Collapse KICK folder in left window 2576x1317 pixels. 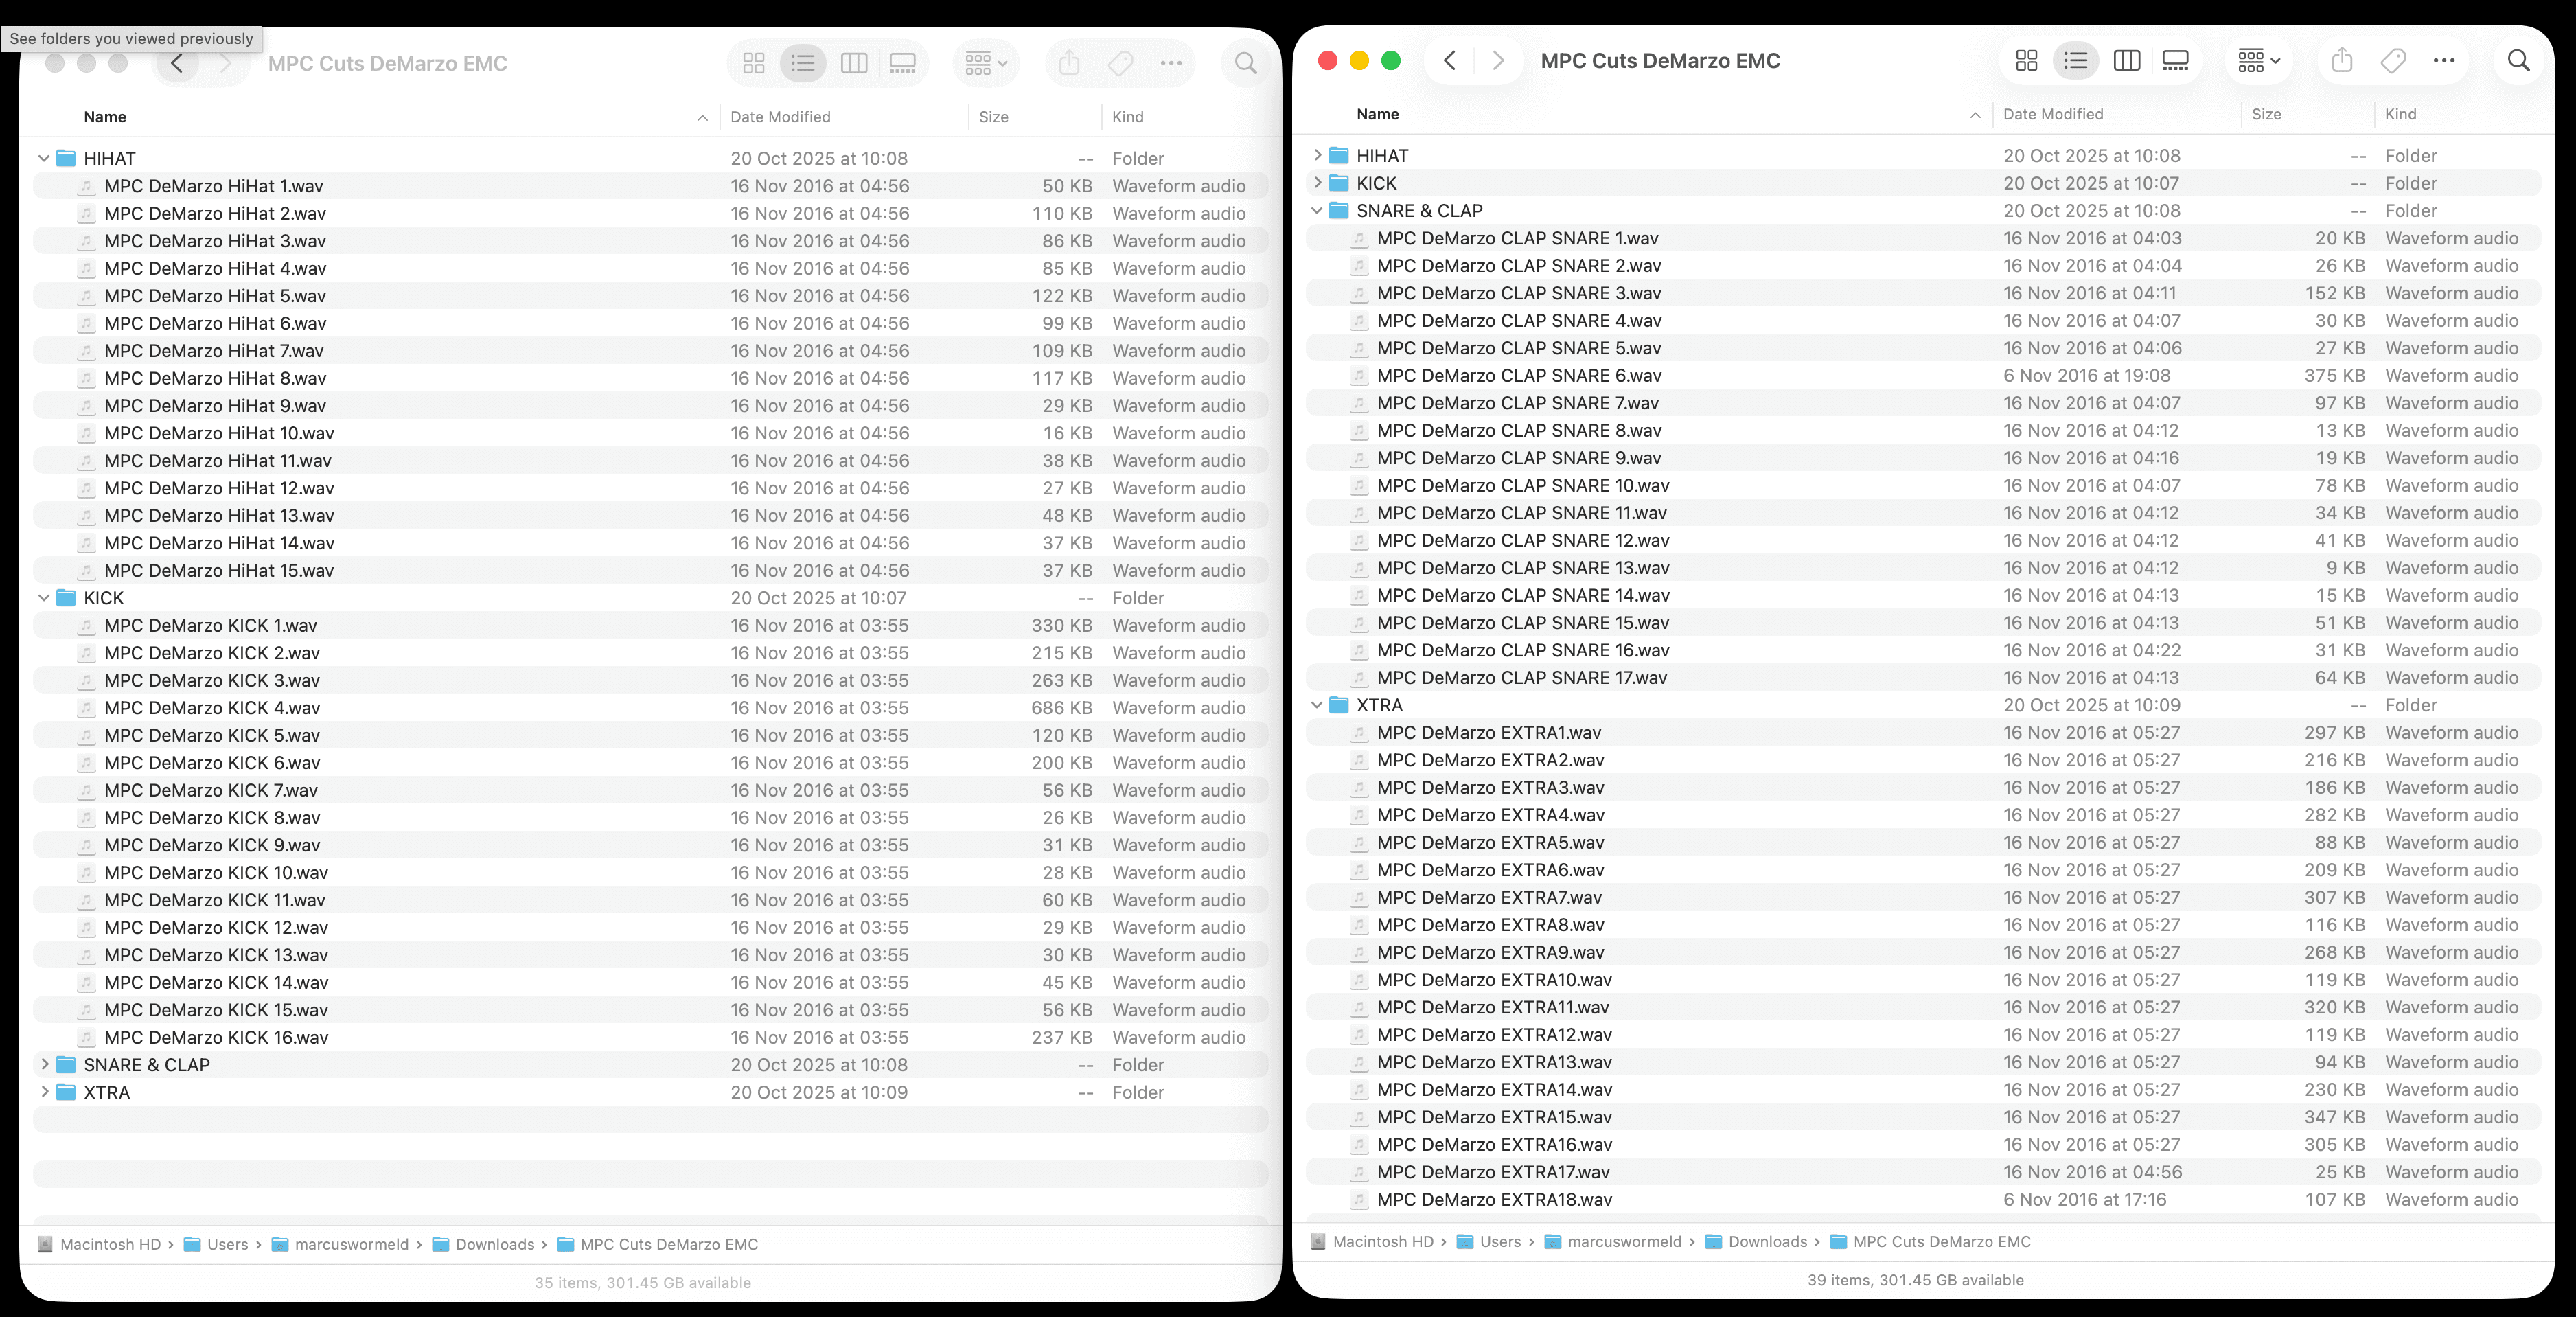(44, 598)
